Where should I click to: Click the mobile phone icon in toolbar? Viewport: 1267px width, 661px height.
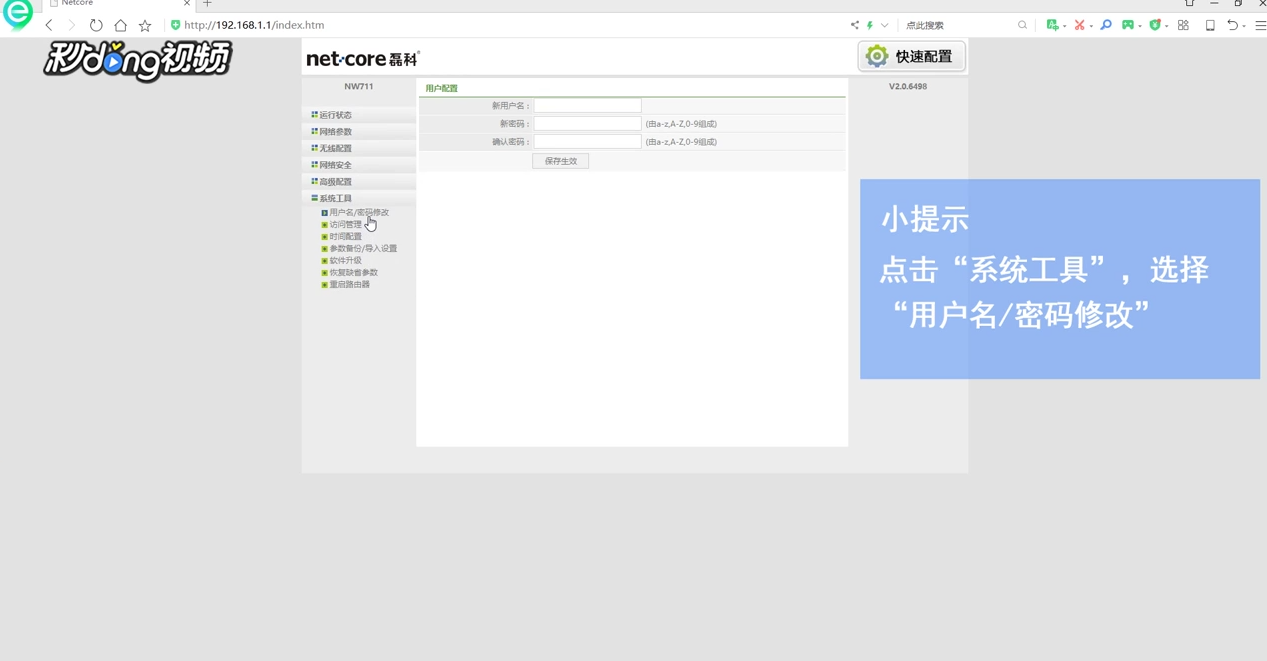[1209, 25]
